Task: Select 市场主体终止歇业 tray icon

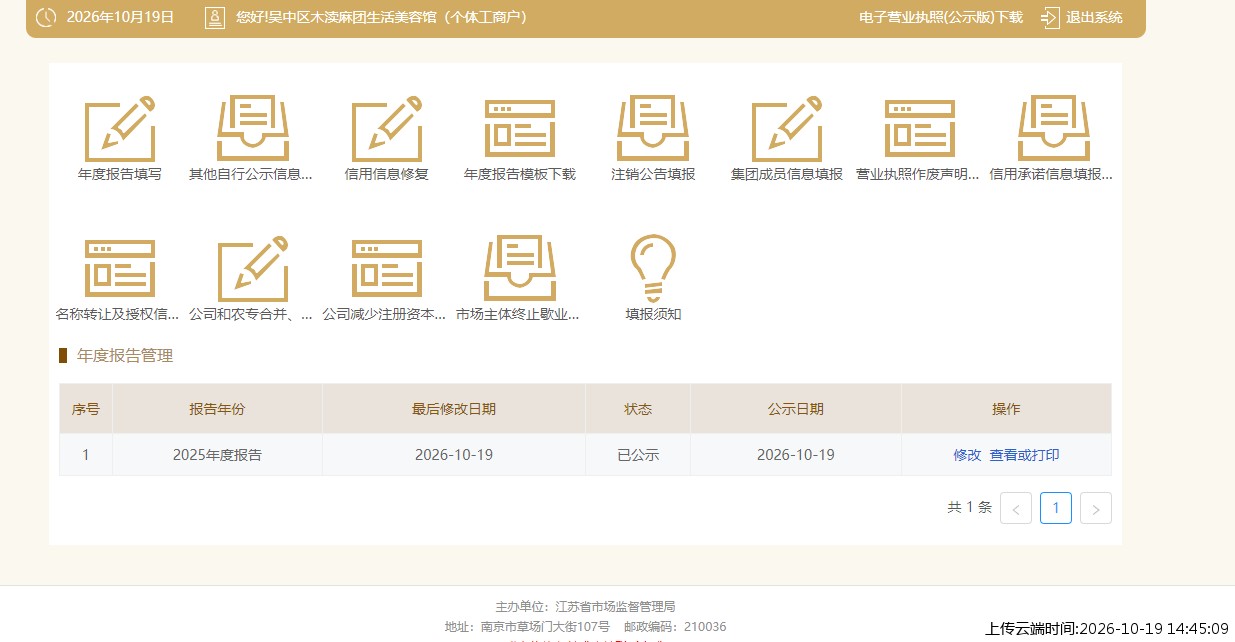Action: click(520, 268)
